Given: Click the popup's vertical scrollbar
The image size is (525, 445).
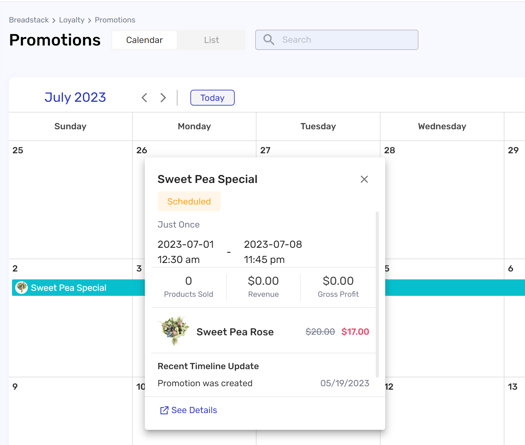Looking at the screenshot, I should (x=377, y=295).
